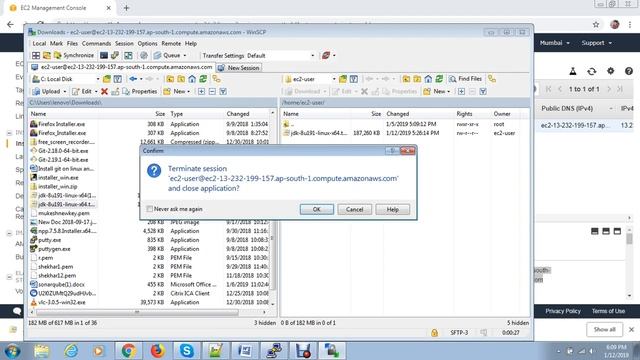640x360 pixels.
Task: Select the jdk-8u191-linux-x64 file in remote panel
Action: tap(319, 133)
